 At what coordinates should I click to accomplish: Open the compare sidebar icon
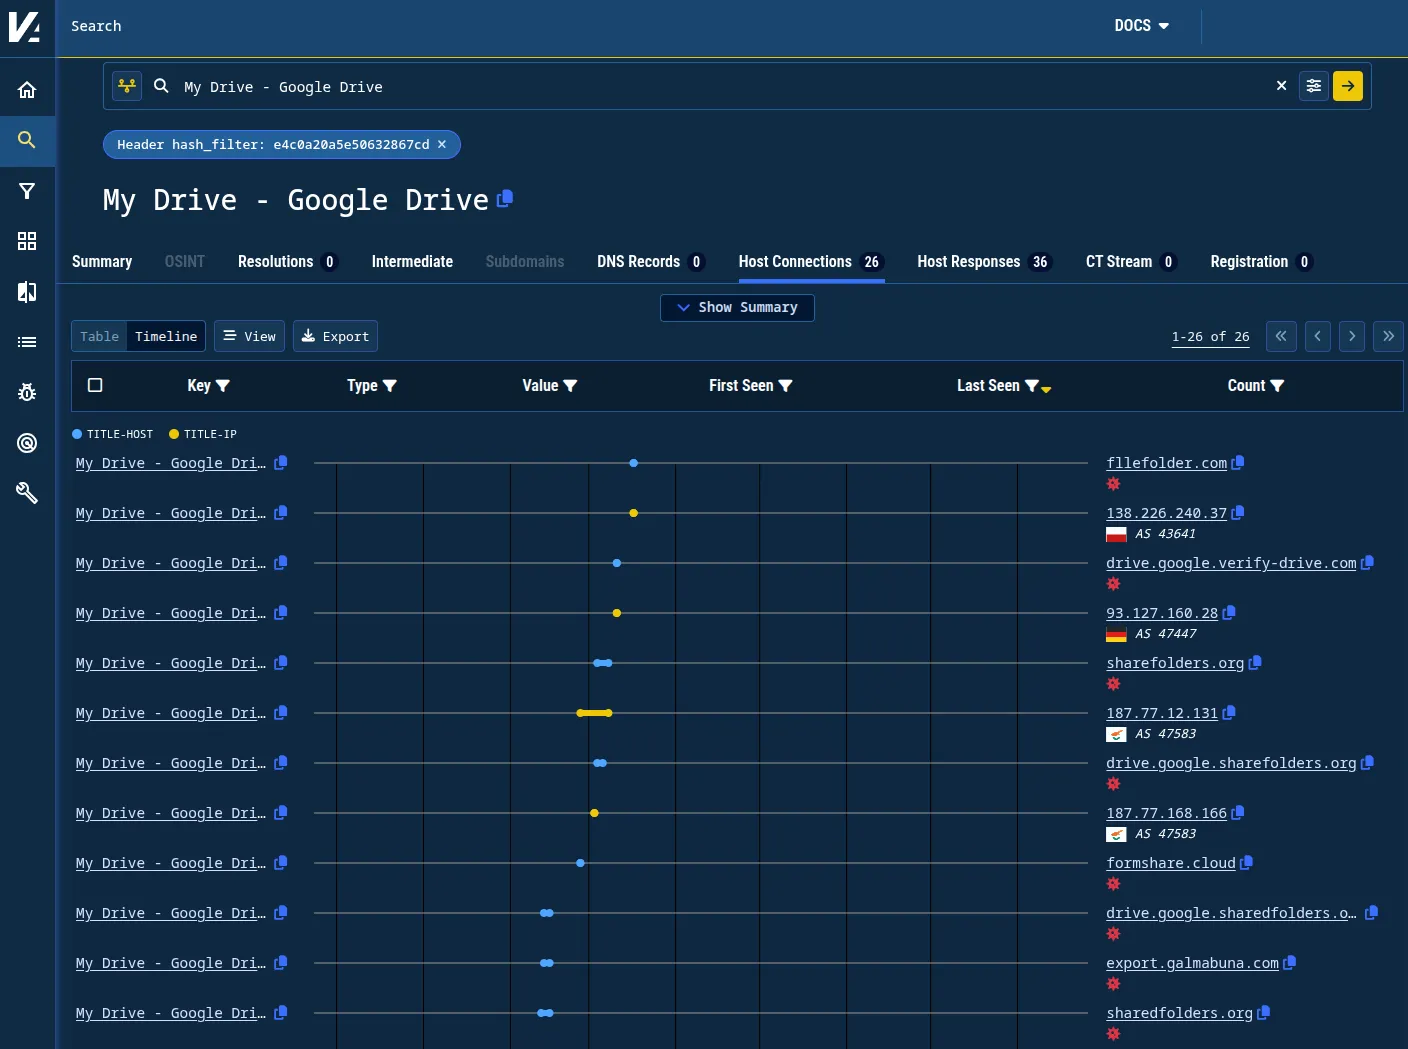tap(27, 292)
